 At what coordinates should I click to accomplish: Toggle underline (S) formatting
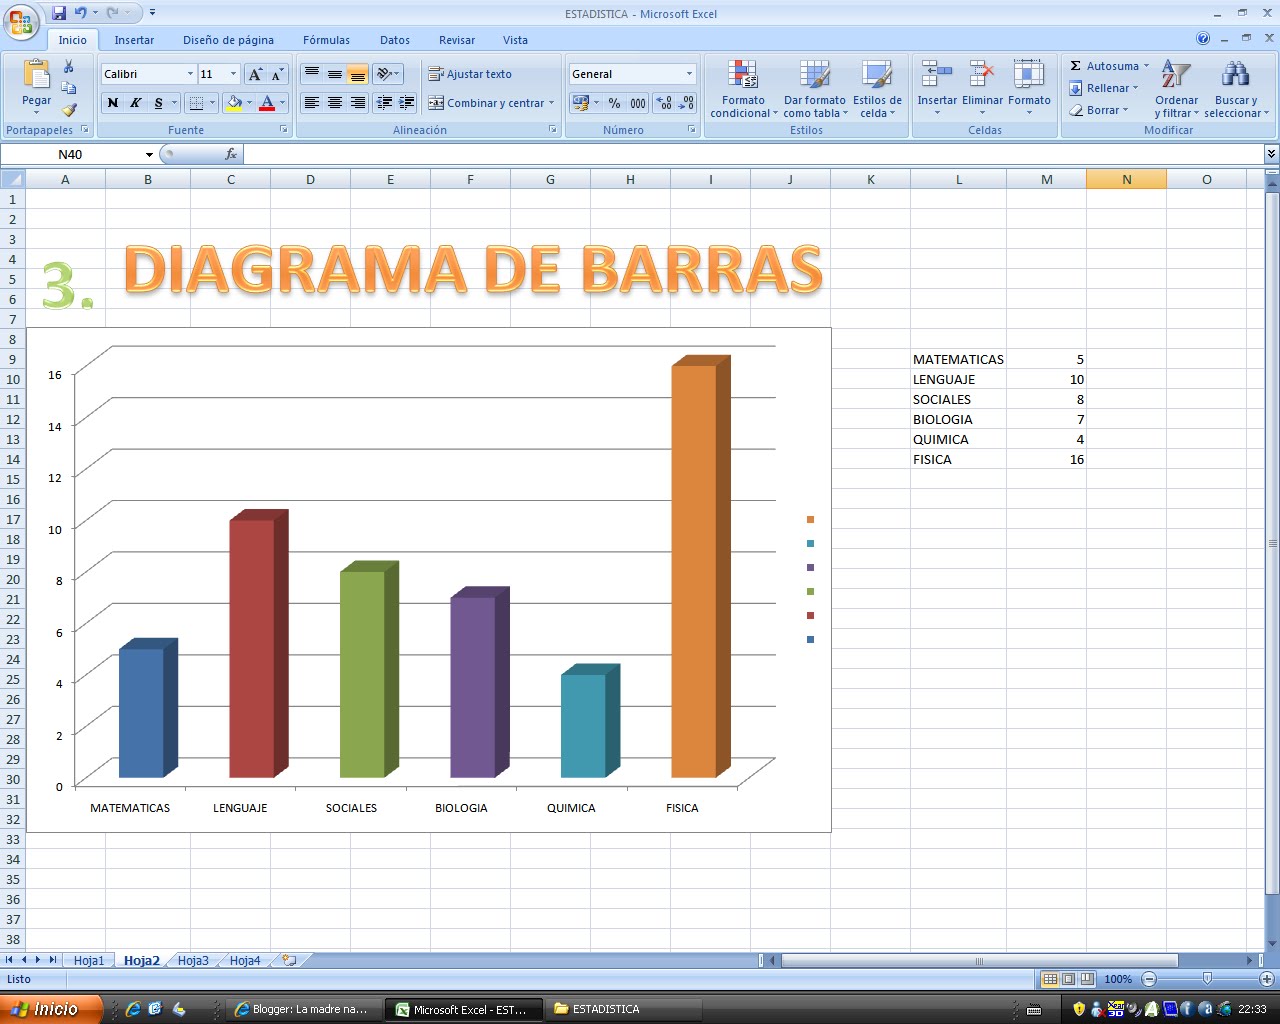pos(158,103)
